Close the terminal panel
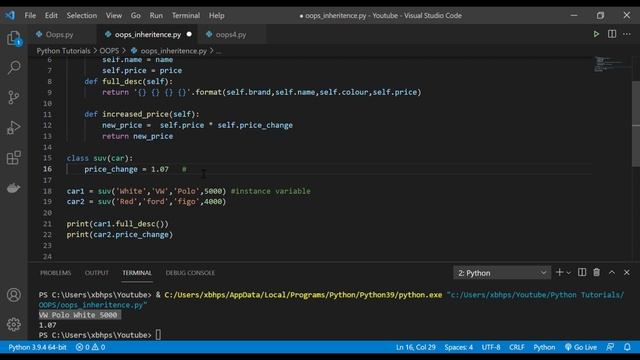 (x=627, y=273)
